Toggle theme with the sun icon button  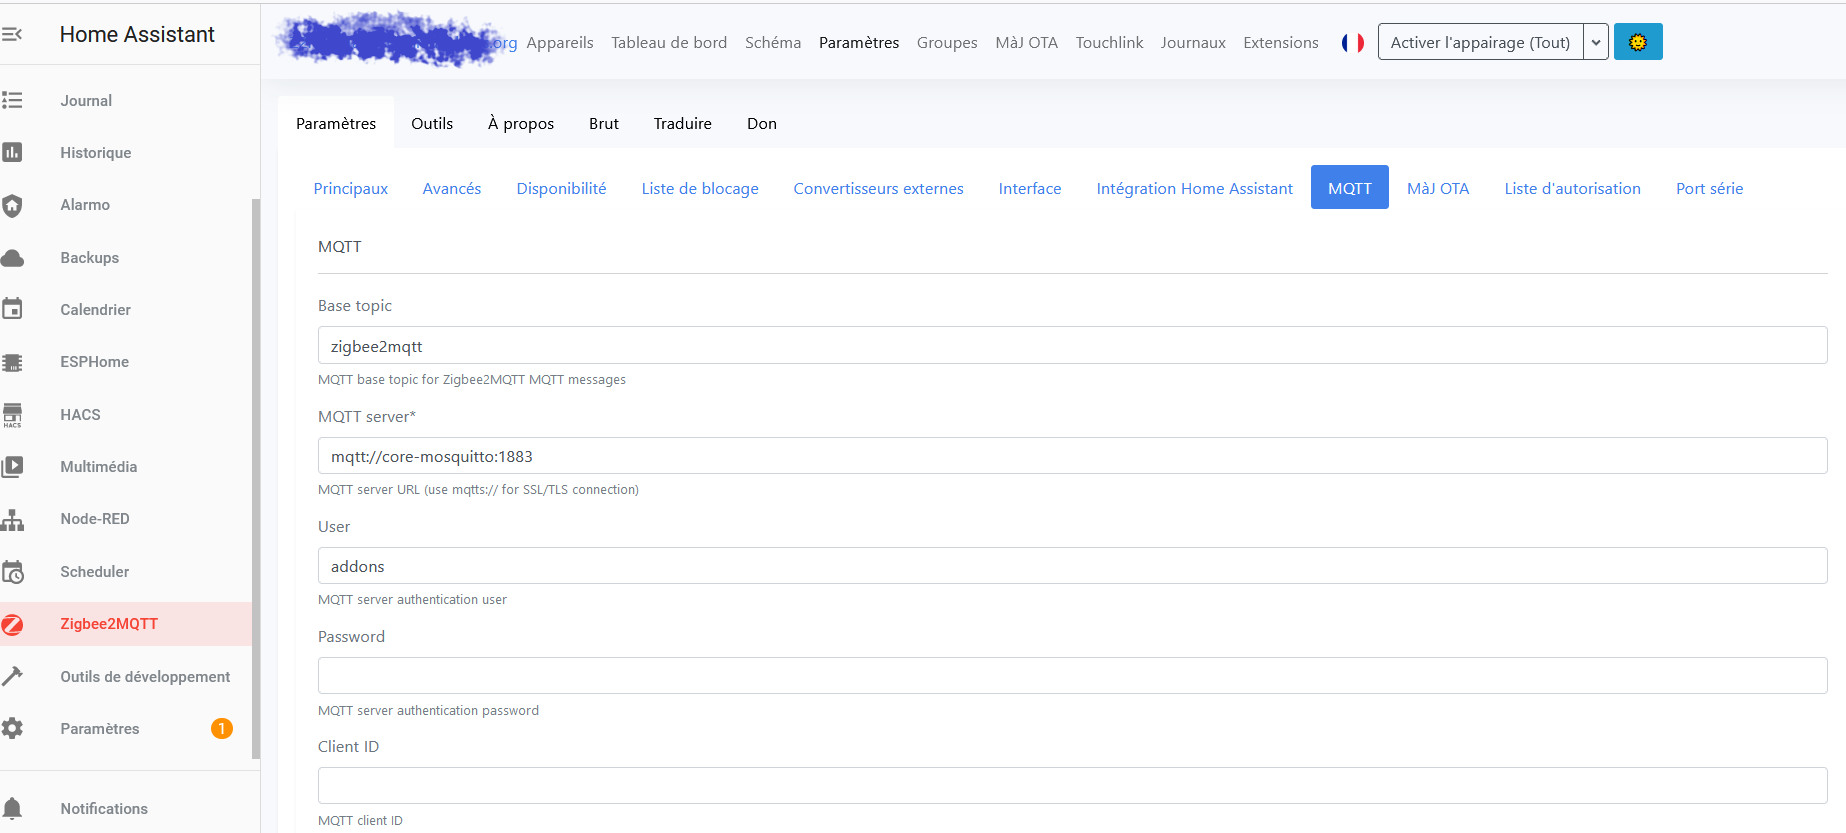(x=1638, y=42)
